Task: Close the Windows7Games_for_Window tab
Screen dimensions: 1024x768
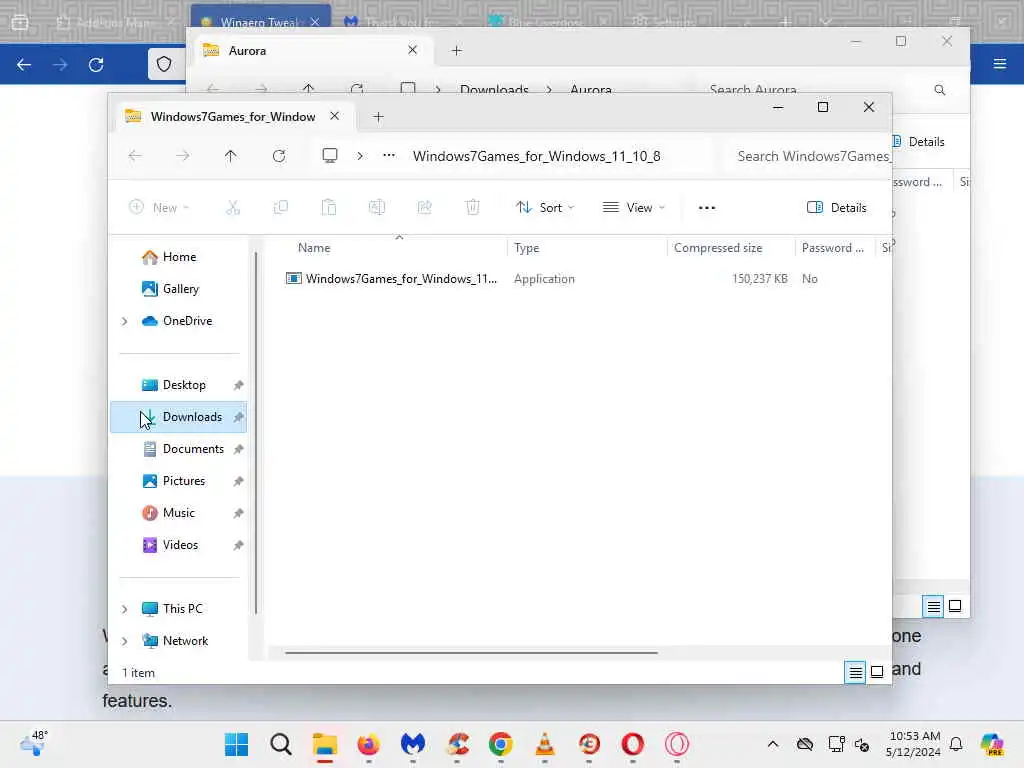Action: (x=334, y=116)
